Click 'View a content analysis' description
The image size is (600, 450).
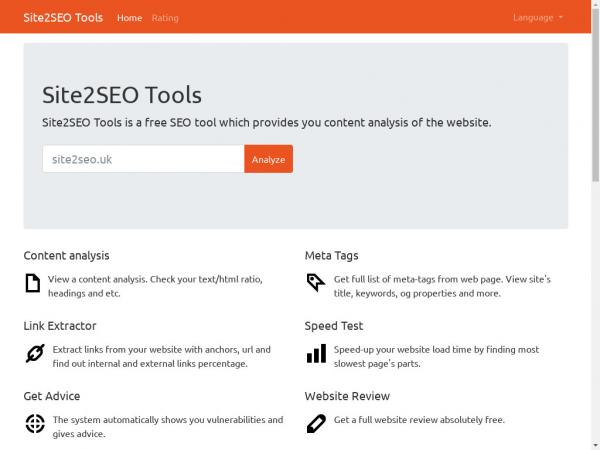point(155,286)
